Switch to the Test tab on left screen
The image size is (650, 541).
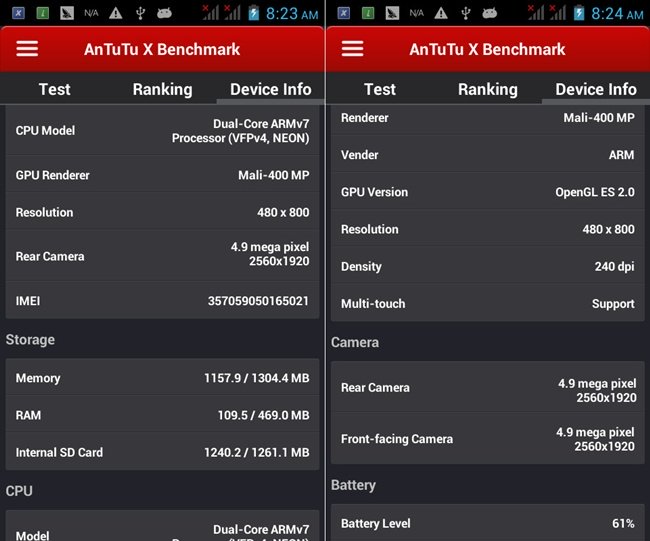point(54,89)
